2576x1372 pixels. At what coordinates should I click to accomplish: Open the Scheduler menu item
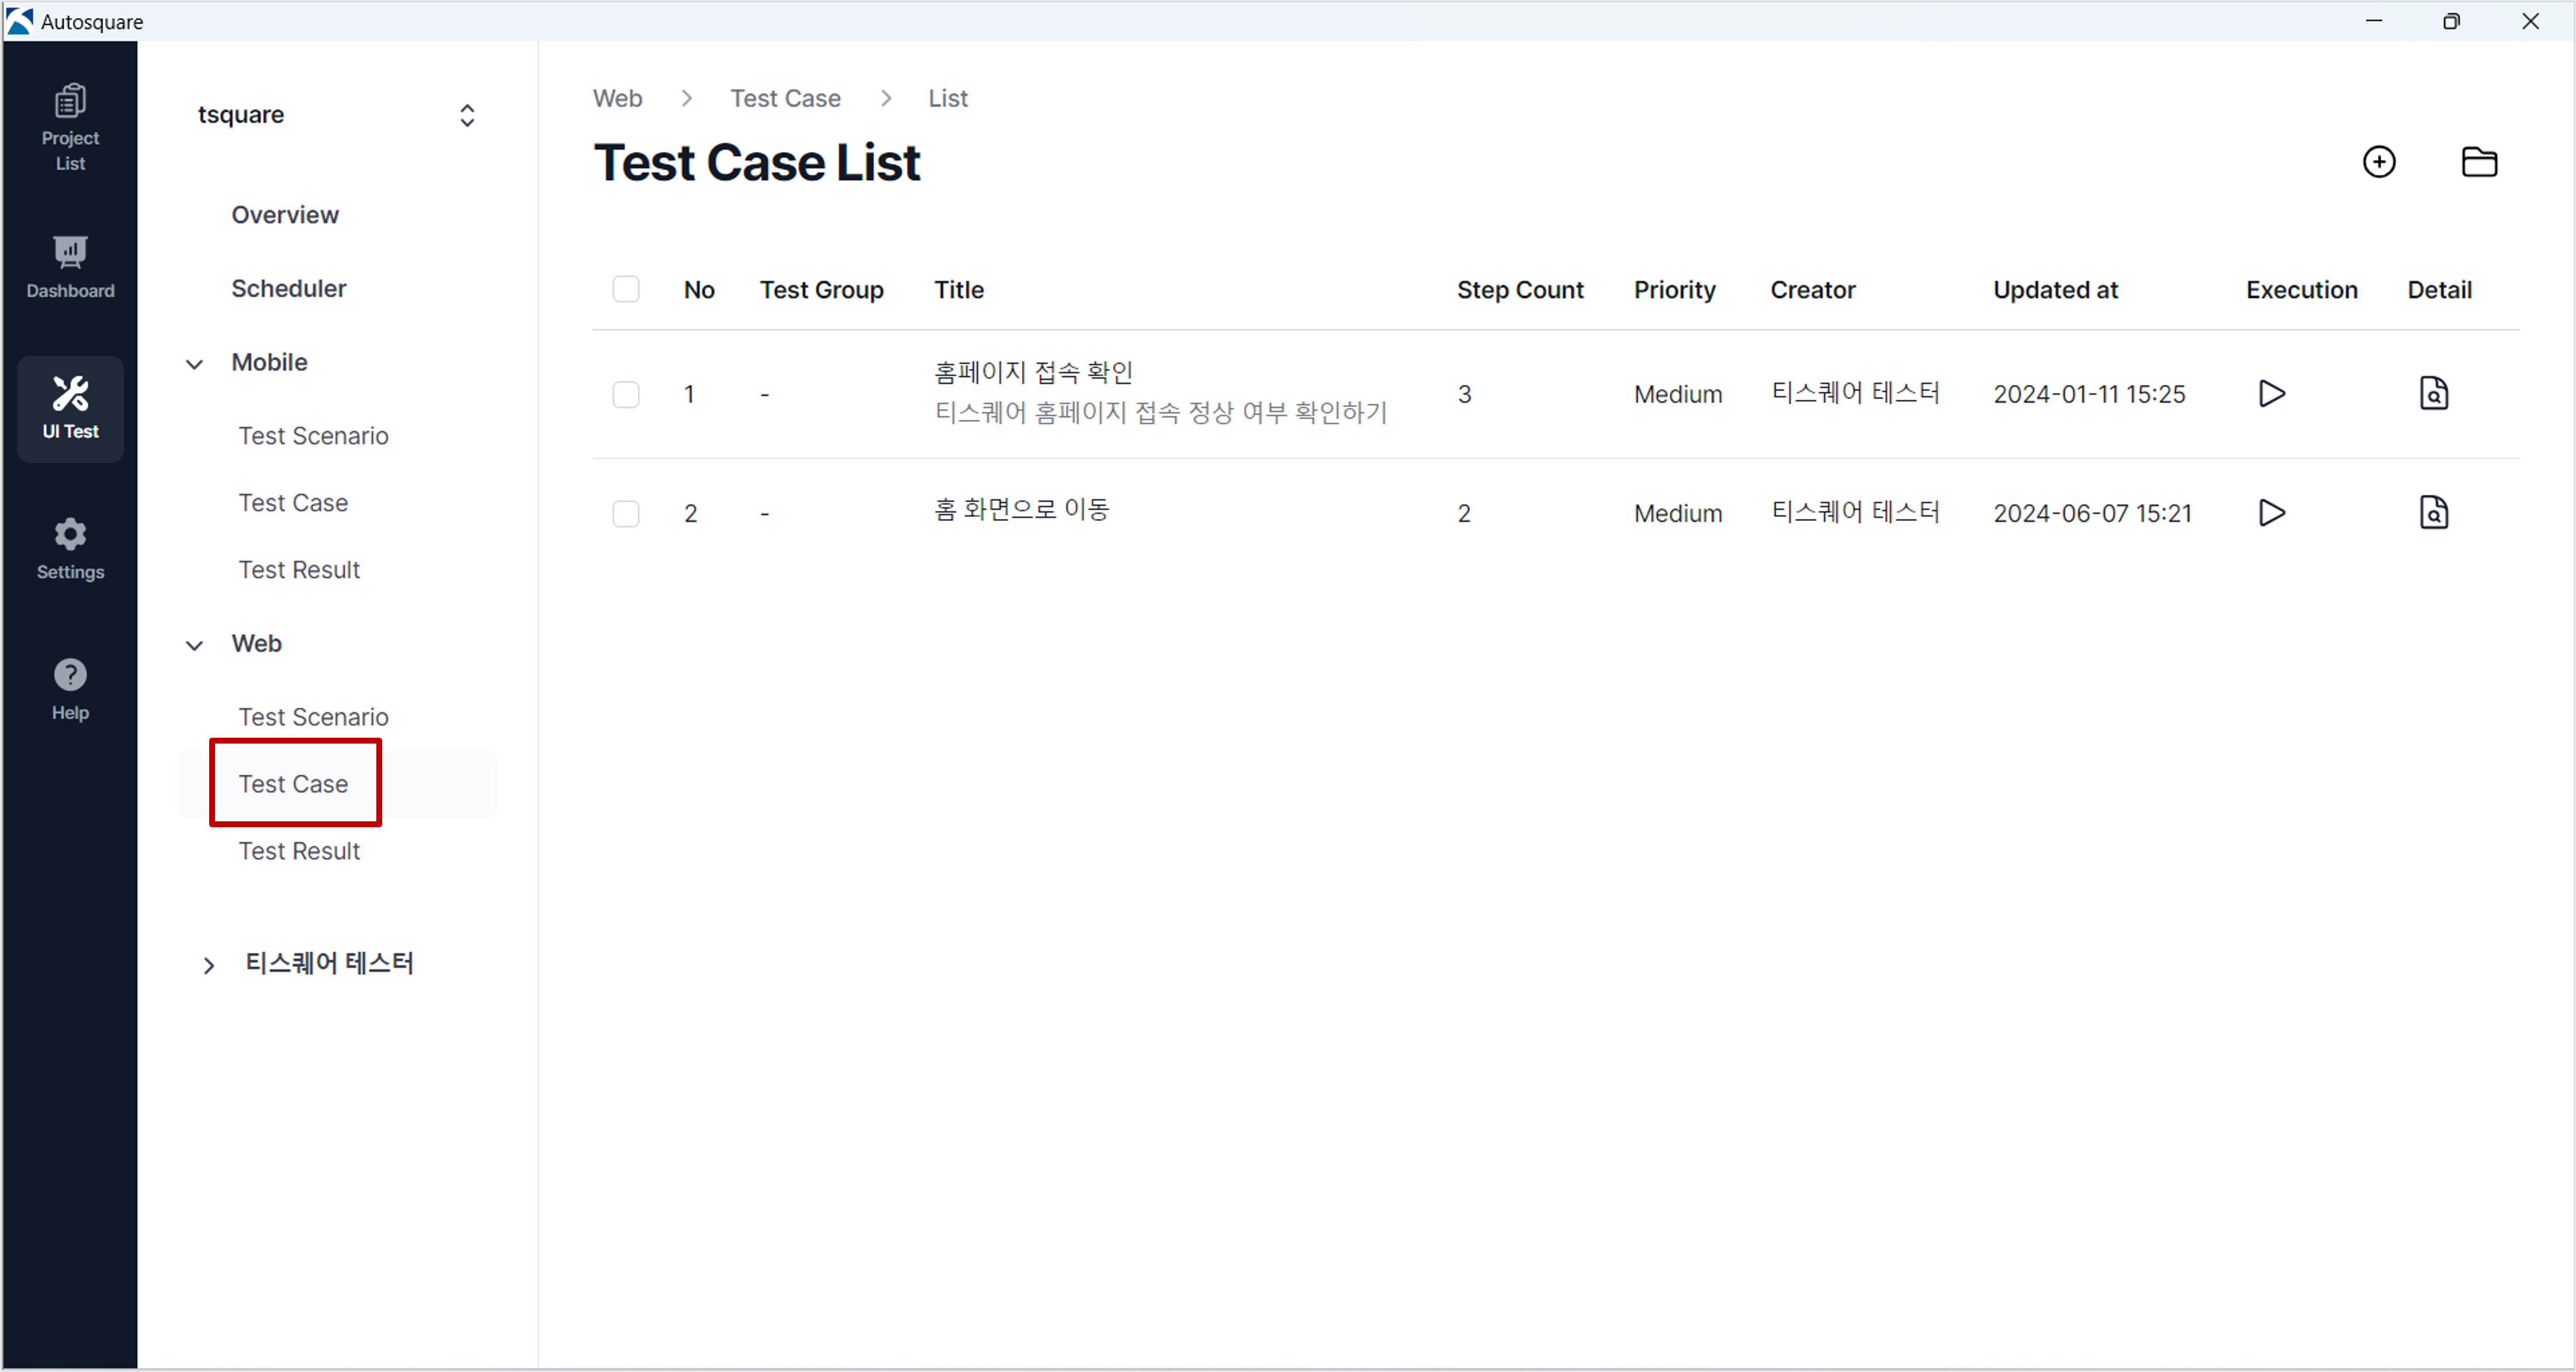tap(288, 289)
